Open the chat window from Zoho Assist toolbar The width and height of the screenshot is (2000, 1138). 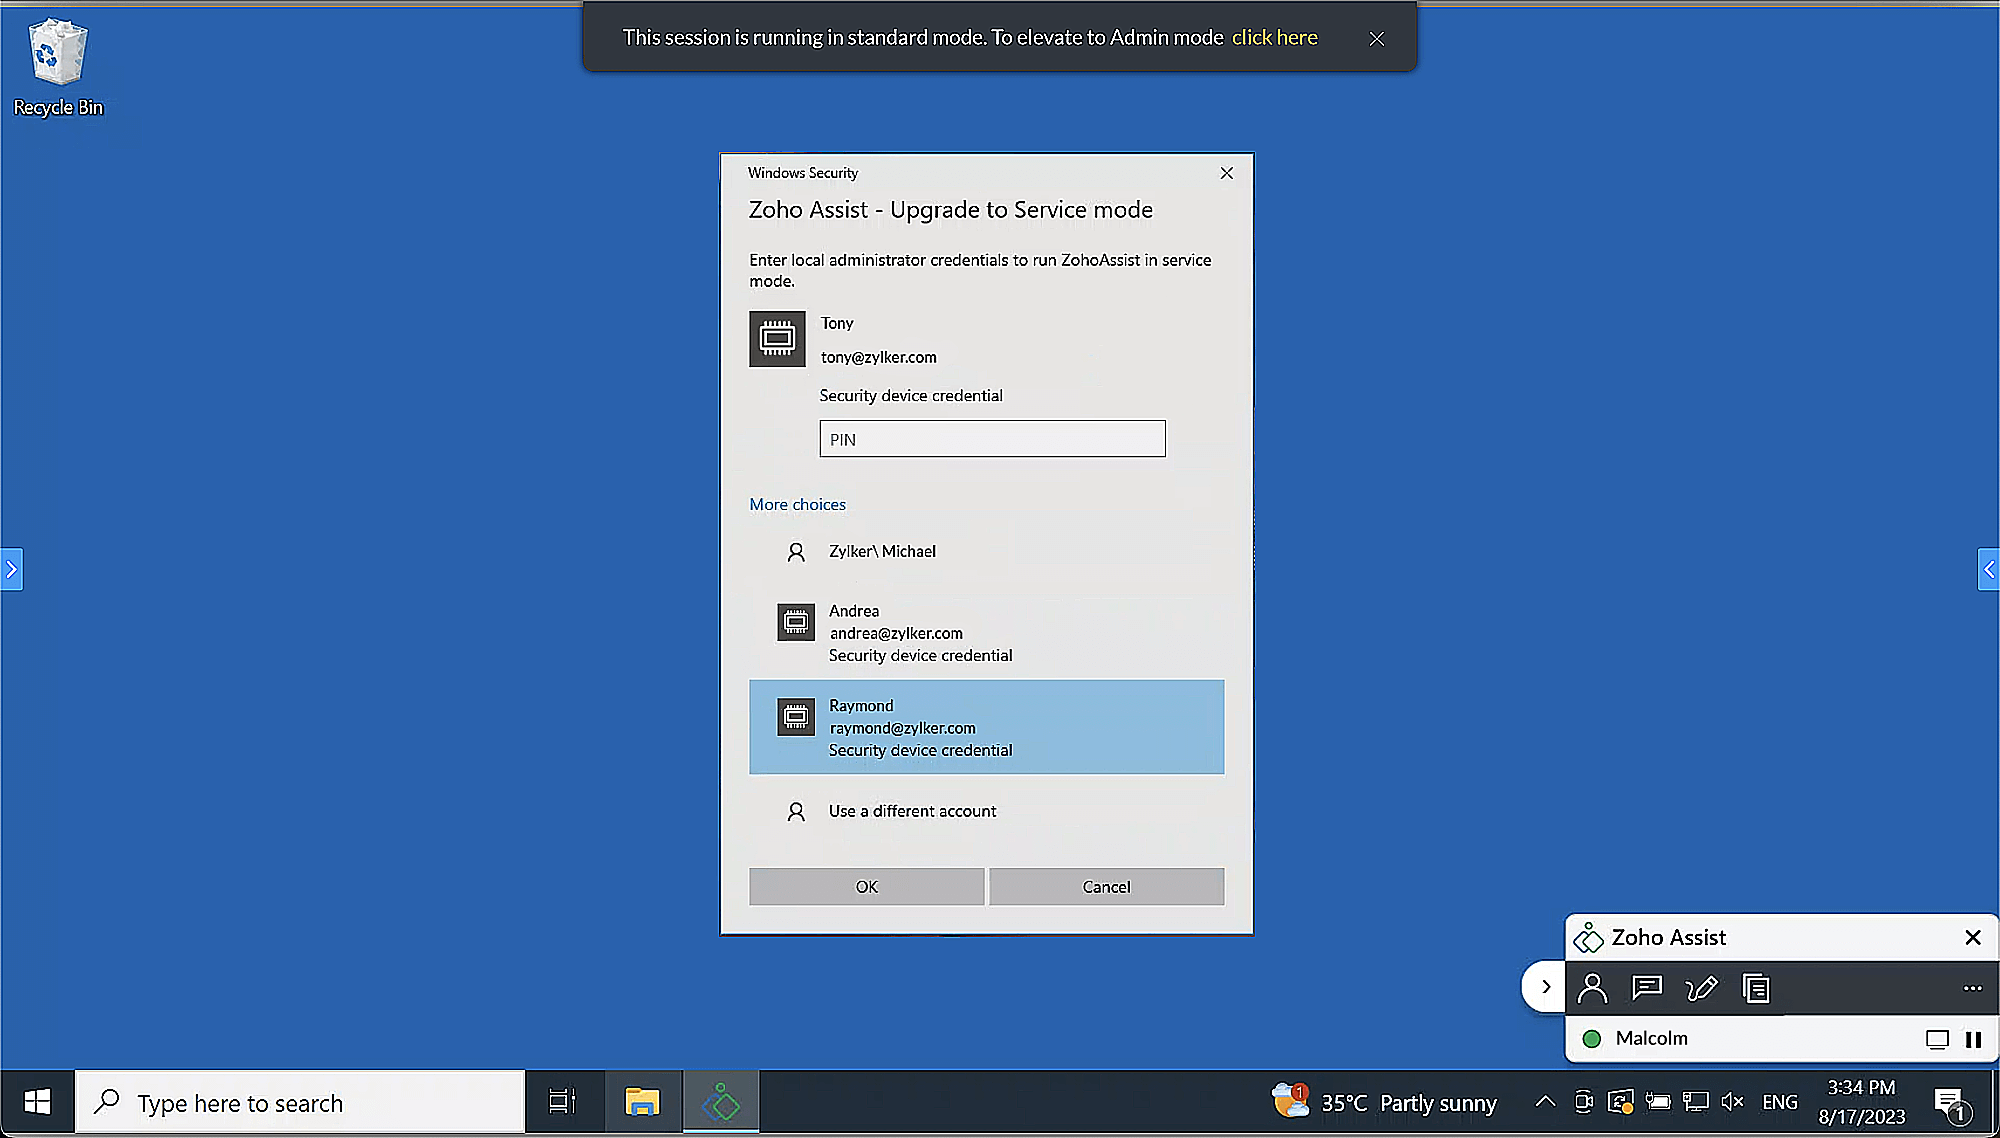click(x=1646, y=988)
